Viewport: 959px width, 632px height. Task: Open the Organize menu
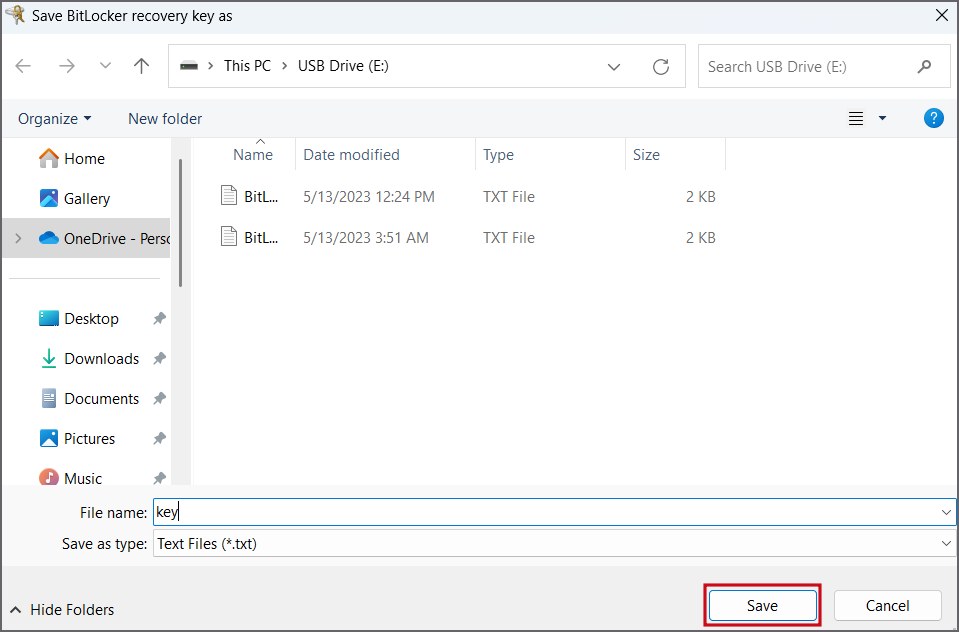[54, 119]
